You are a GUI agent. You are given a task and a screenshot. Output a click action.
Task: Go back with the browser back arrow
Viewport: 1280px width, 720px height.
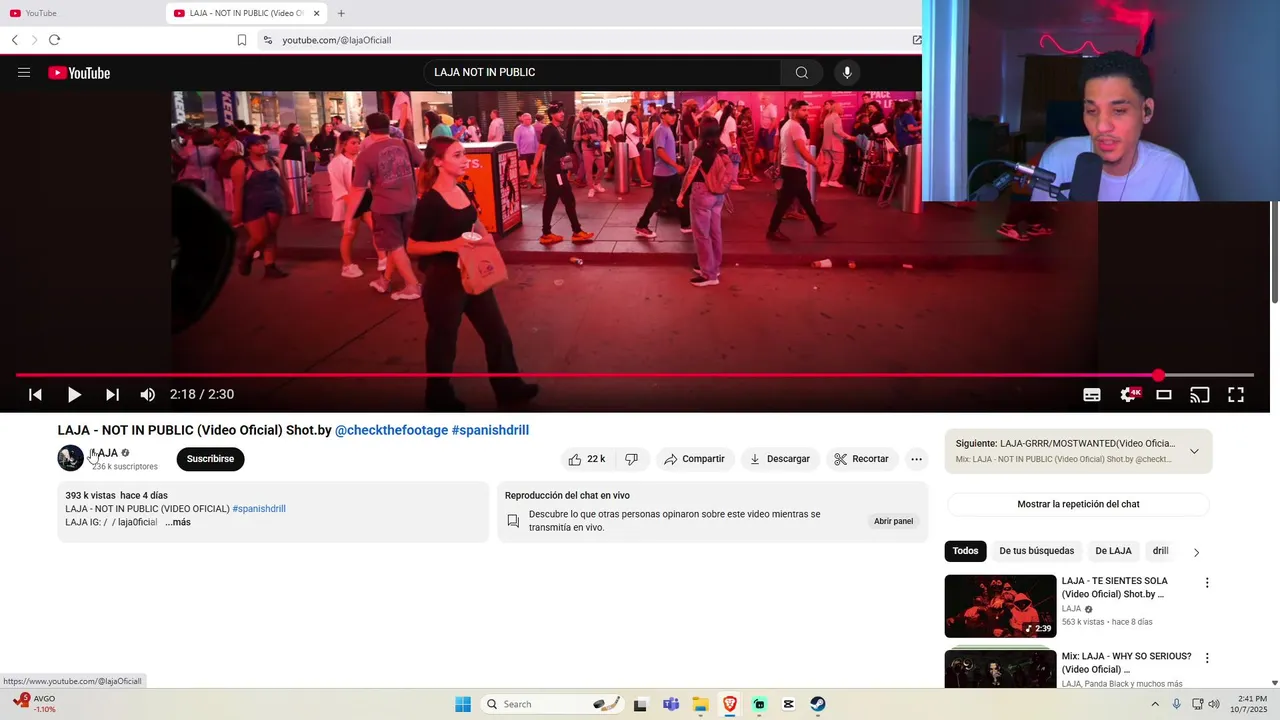click(15, 40)
